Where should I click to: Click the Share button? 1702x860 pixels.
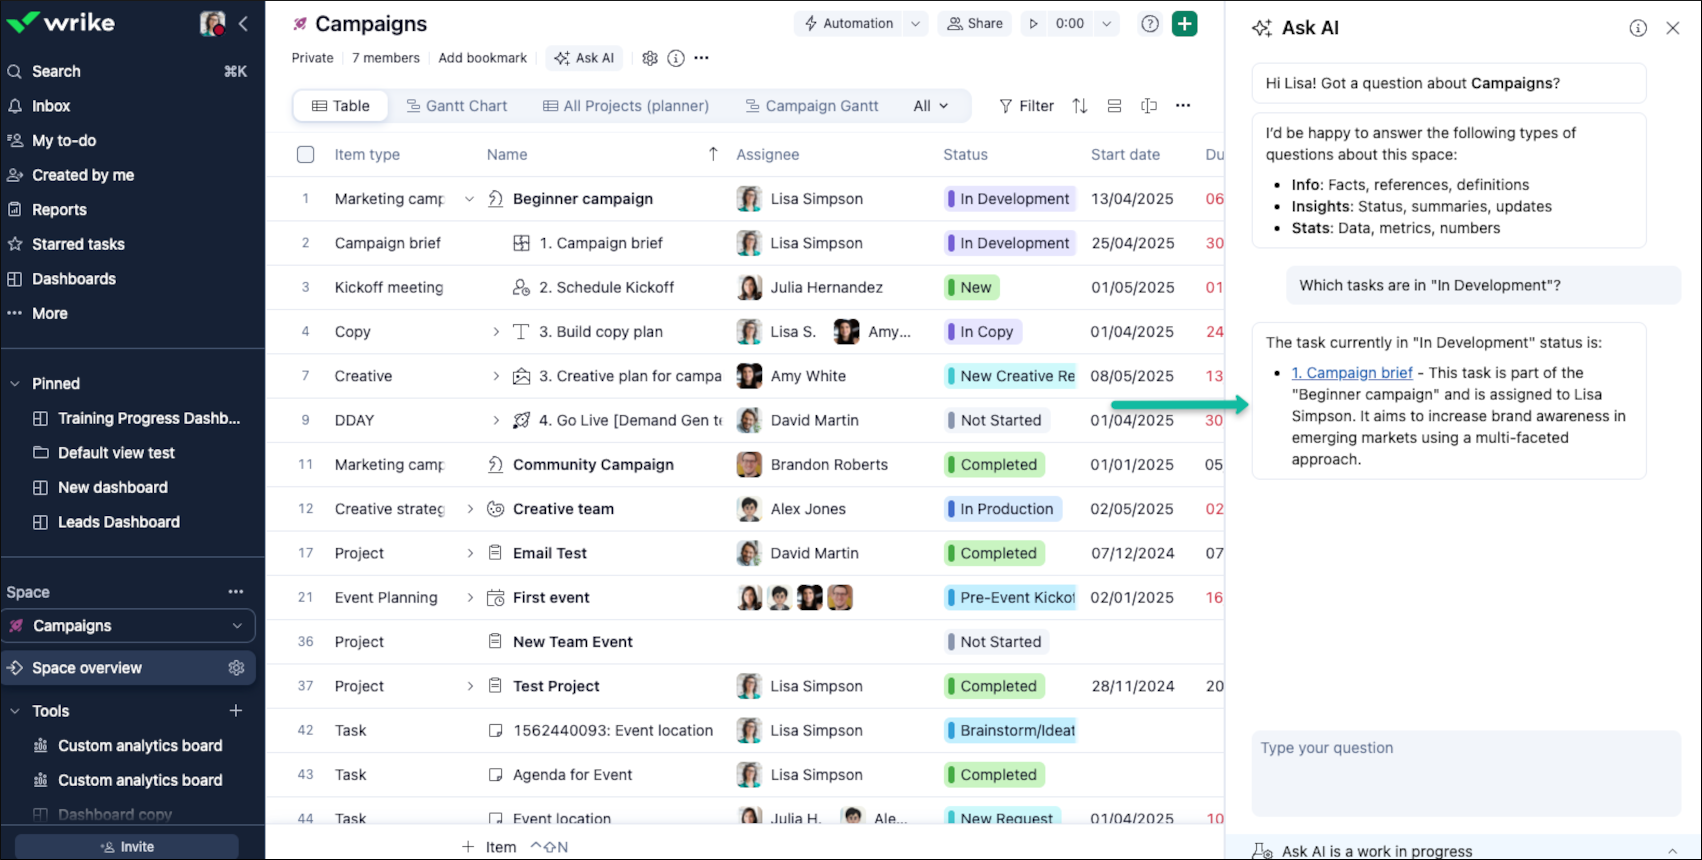tap(975, 24)
